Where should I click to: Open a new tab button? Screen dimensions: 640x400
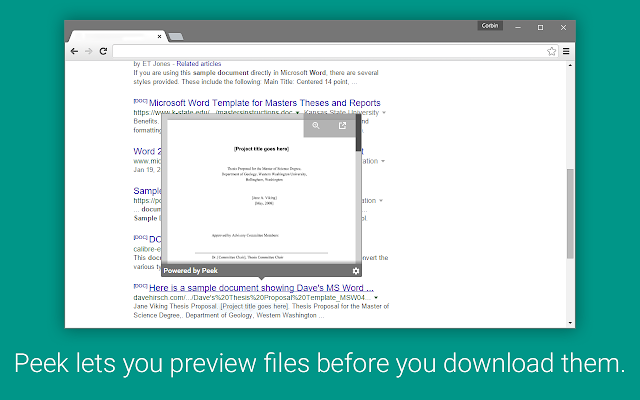176,37
